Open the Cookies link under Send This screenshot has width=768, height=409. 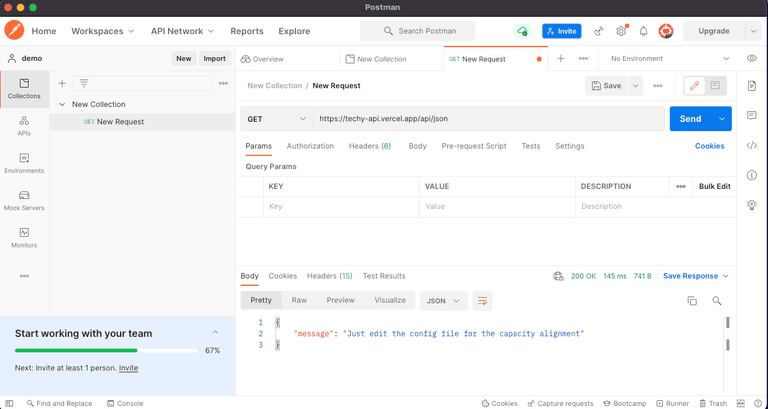coord(709,146)
